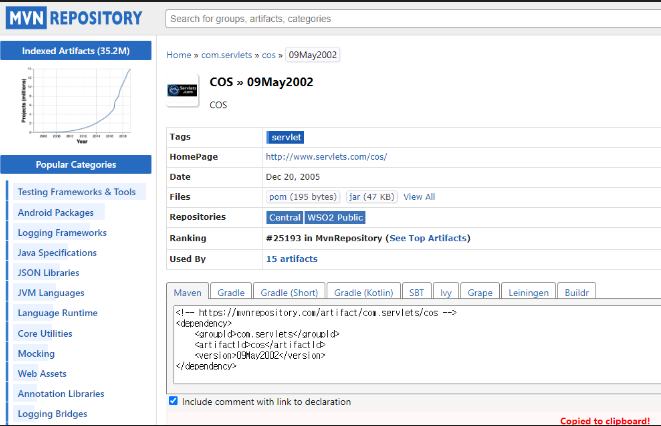661x426 pixels.
Task: Focus the search field for groups, artifacts, categories
Action: point(413,19)
